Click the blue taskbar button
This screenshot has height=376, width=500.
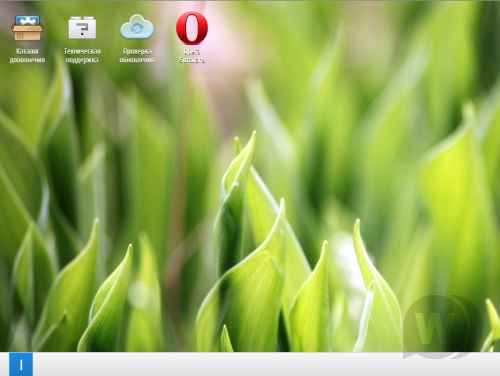(x=21, y=364)
